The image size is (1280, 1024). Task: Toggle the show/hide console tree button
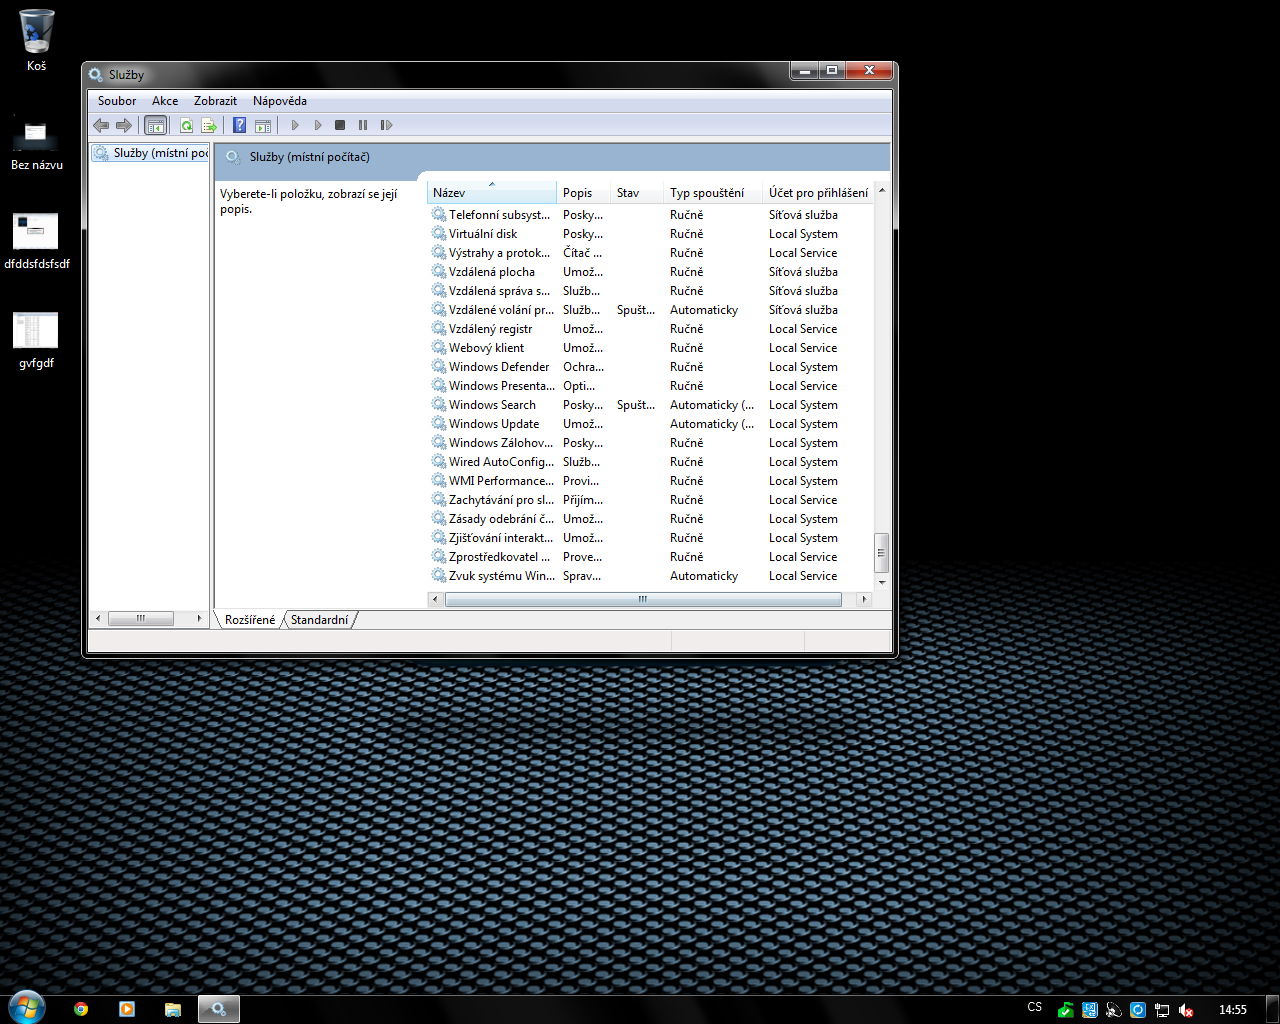coord(155,125)
